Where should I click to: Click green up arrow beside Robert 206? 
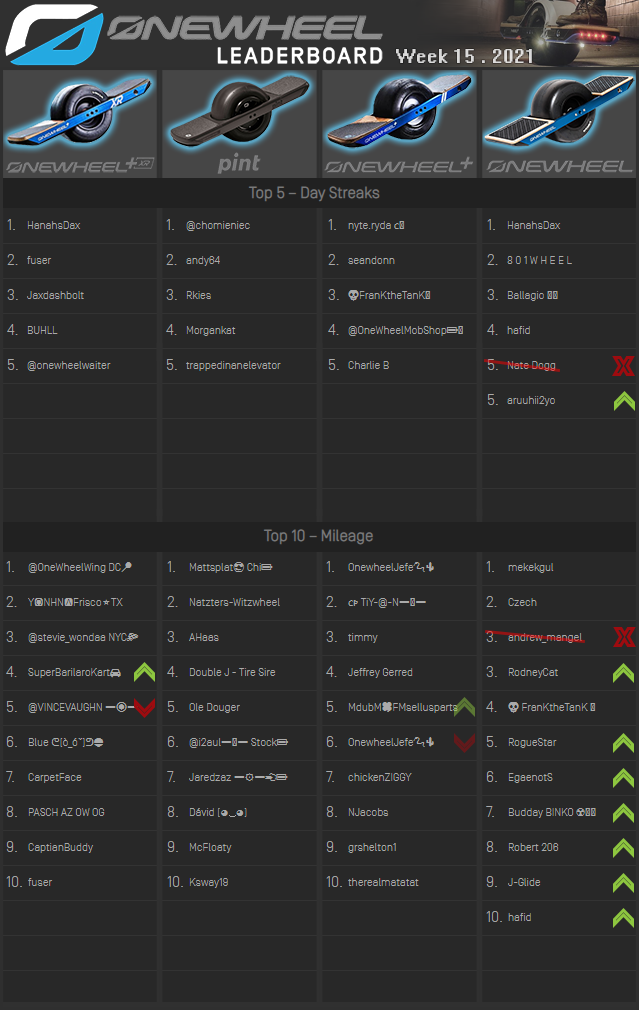(x=623, y=848)
